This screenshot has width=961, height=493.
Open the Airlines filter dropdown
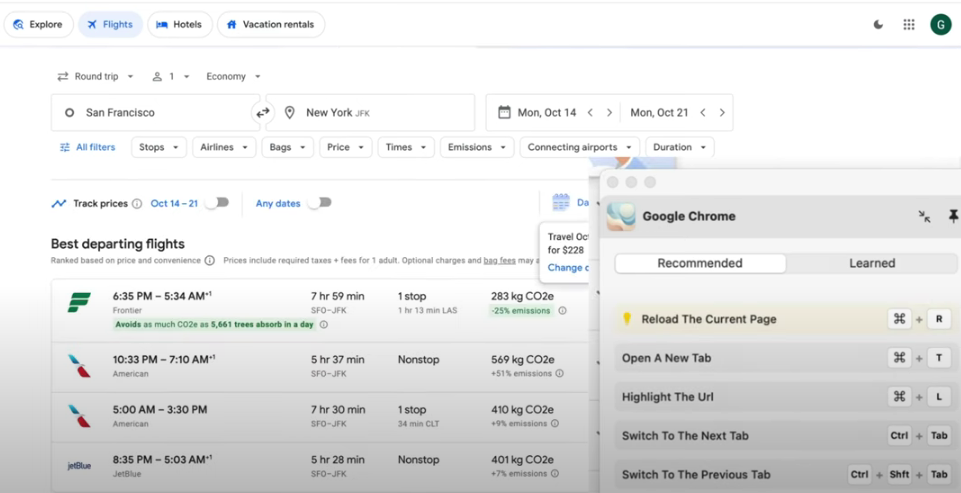click(x=224, y=147)
